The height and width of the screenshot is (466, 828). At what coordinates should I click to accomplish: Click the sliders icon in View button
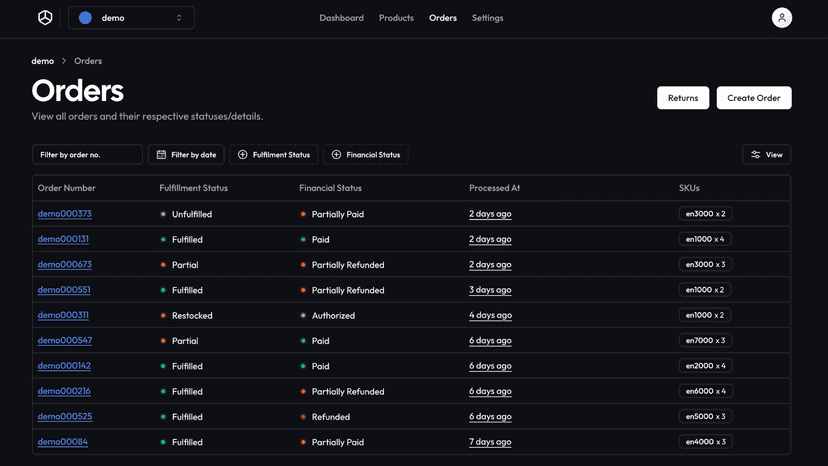pyautogui.click(x=756, y=155)
